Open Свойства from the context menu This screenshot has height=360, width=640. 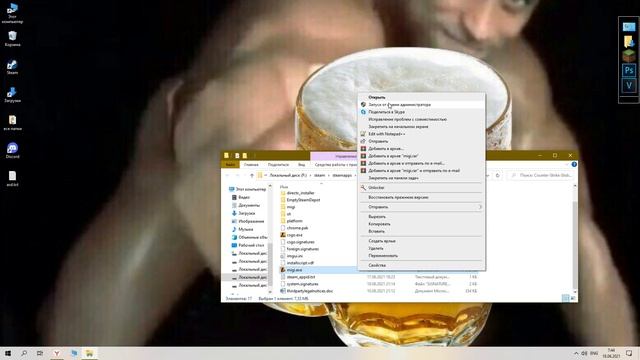point(422,265)
